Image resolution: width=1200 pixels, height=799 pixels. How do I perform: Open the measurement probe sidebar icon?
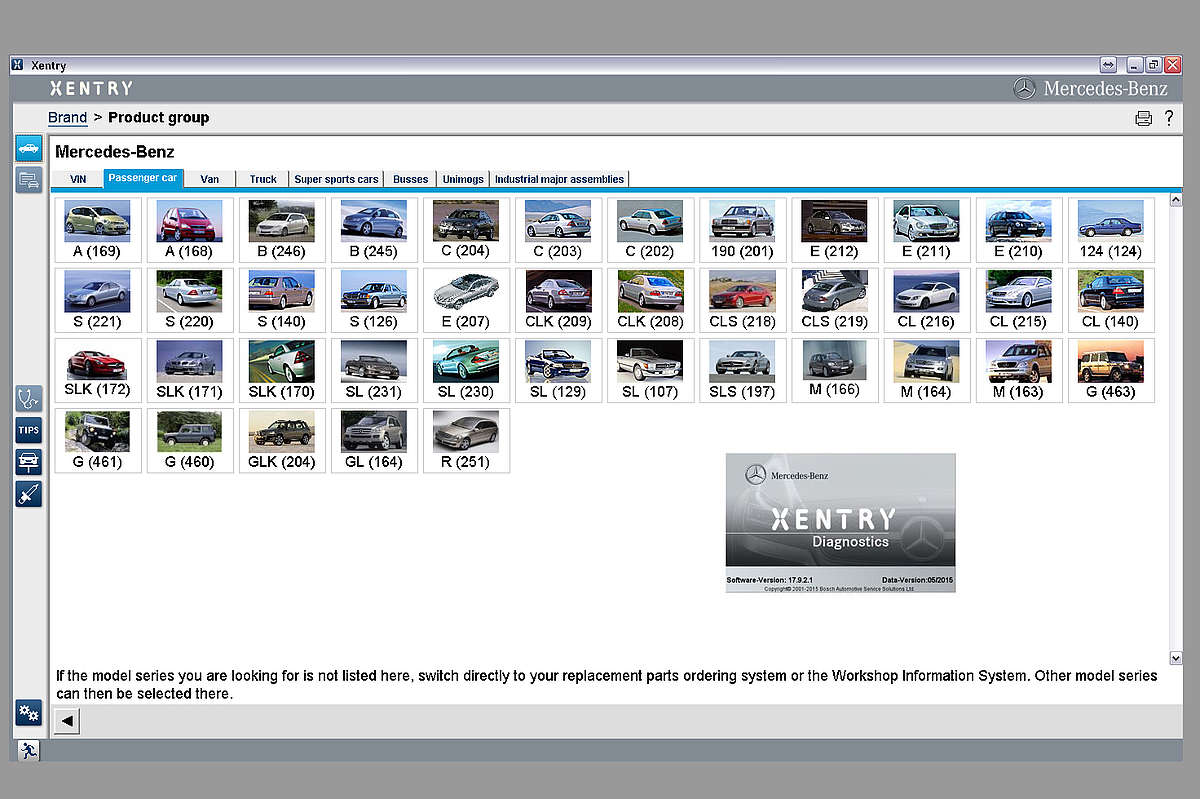click(28, 493)
